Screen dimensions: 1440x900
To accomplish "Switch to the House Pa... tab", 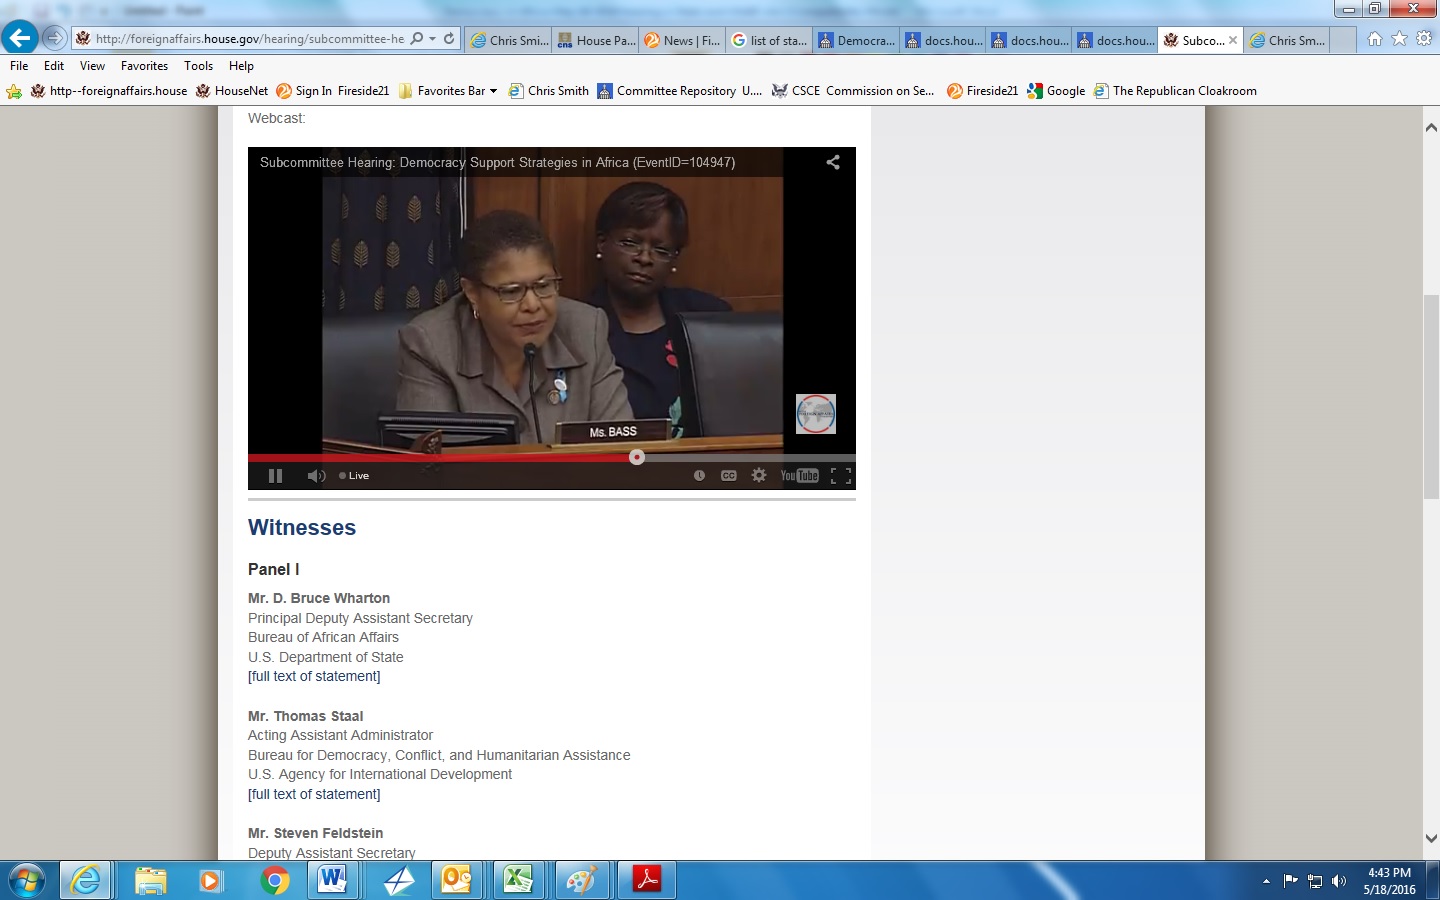I will click(x=596, y=40).
